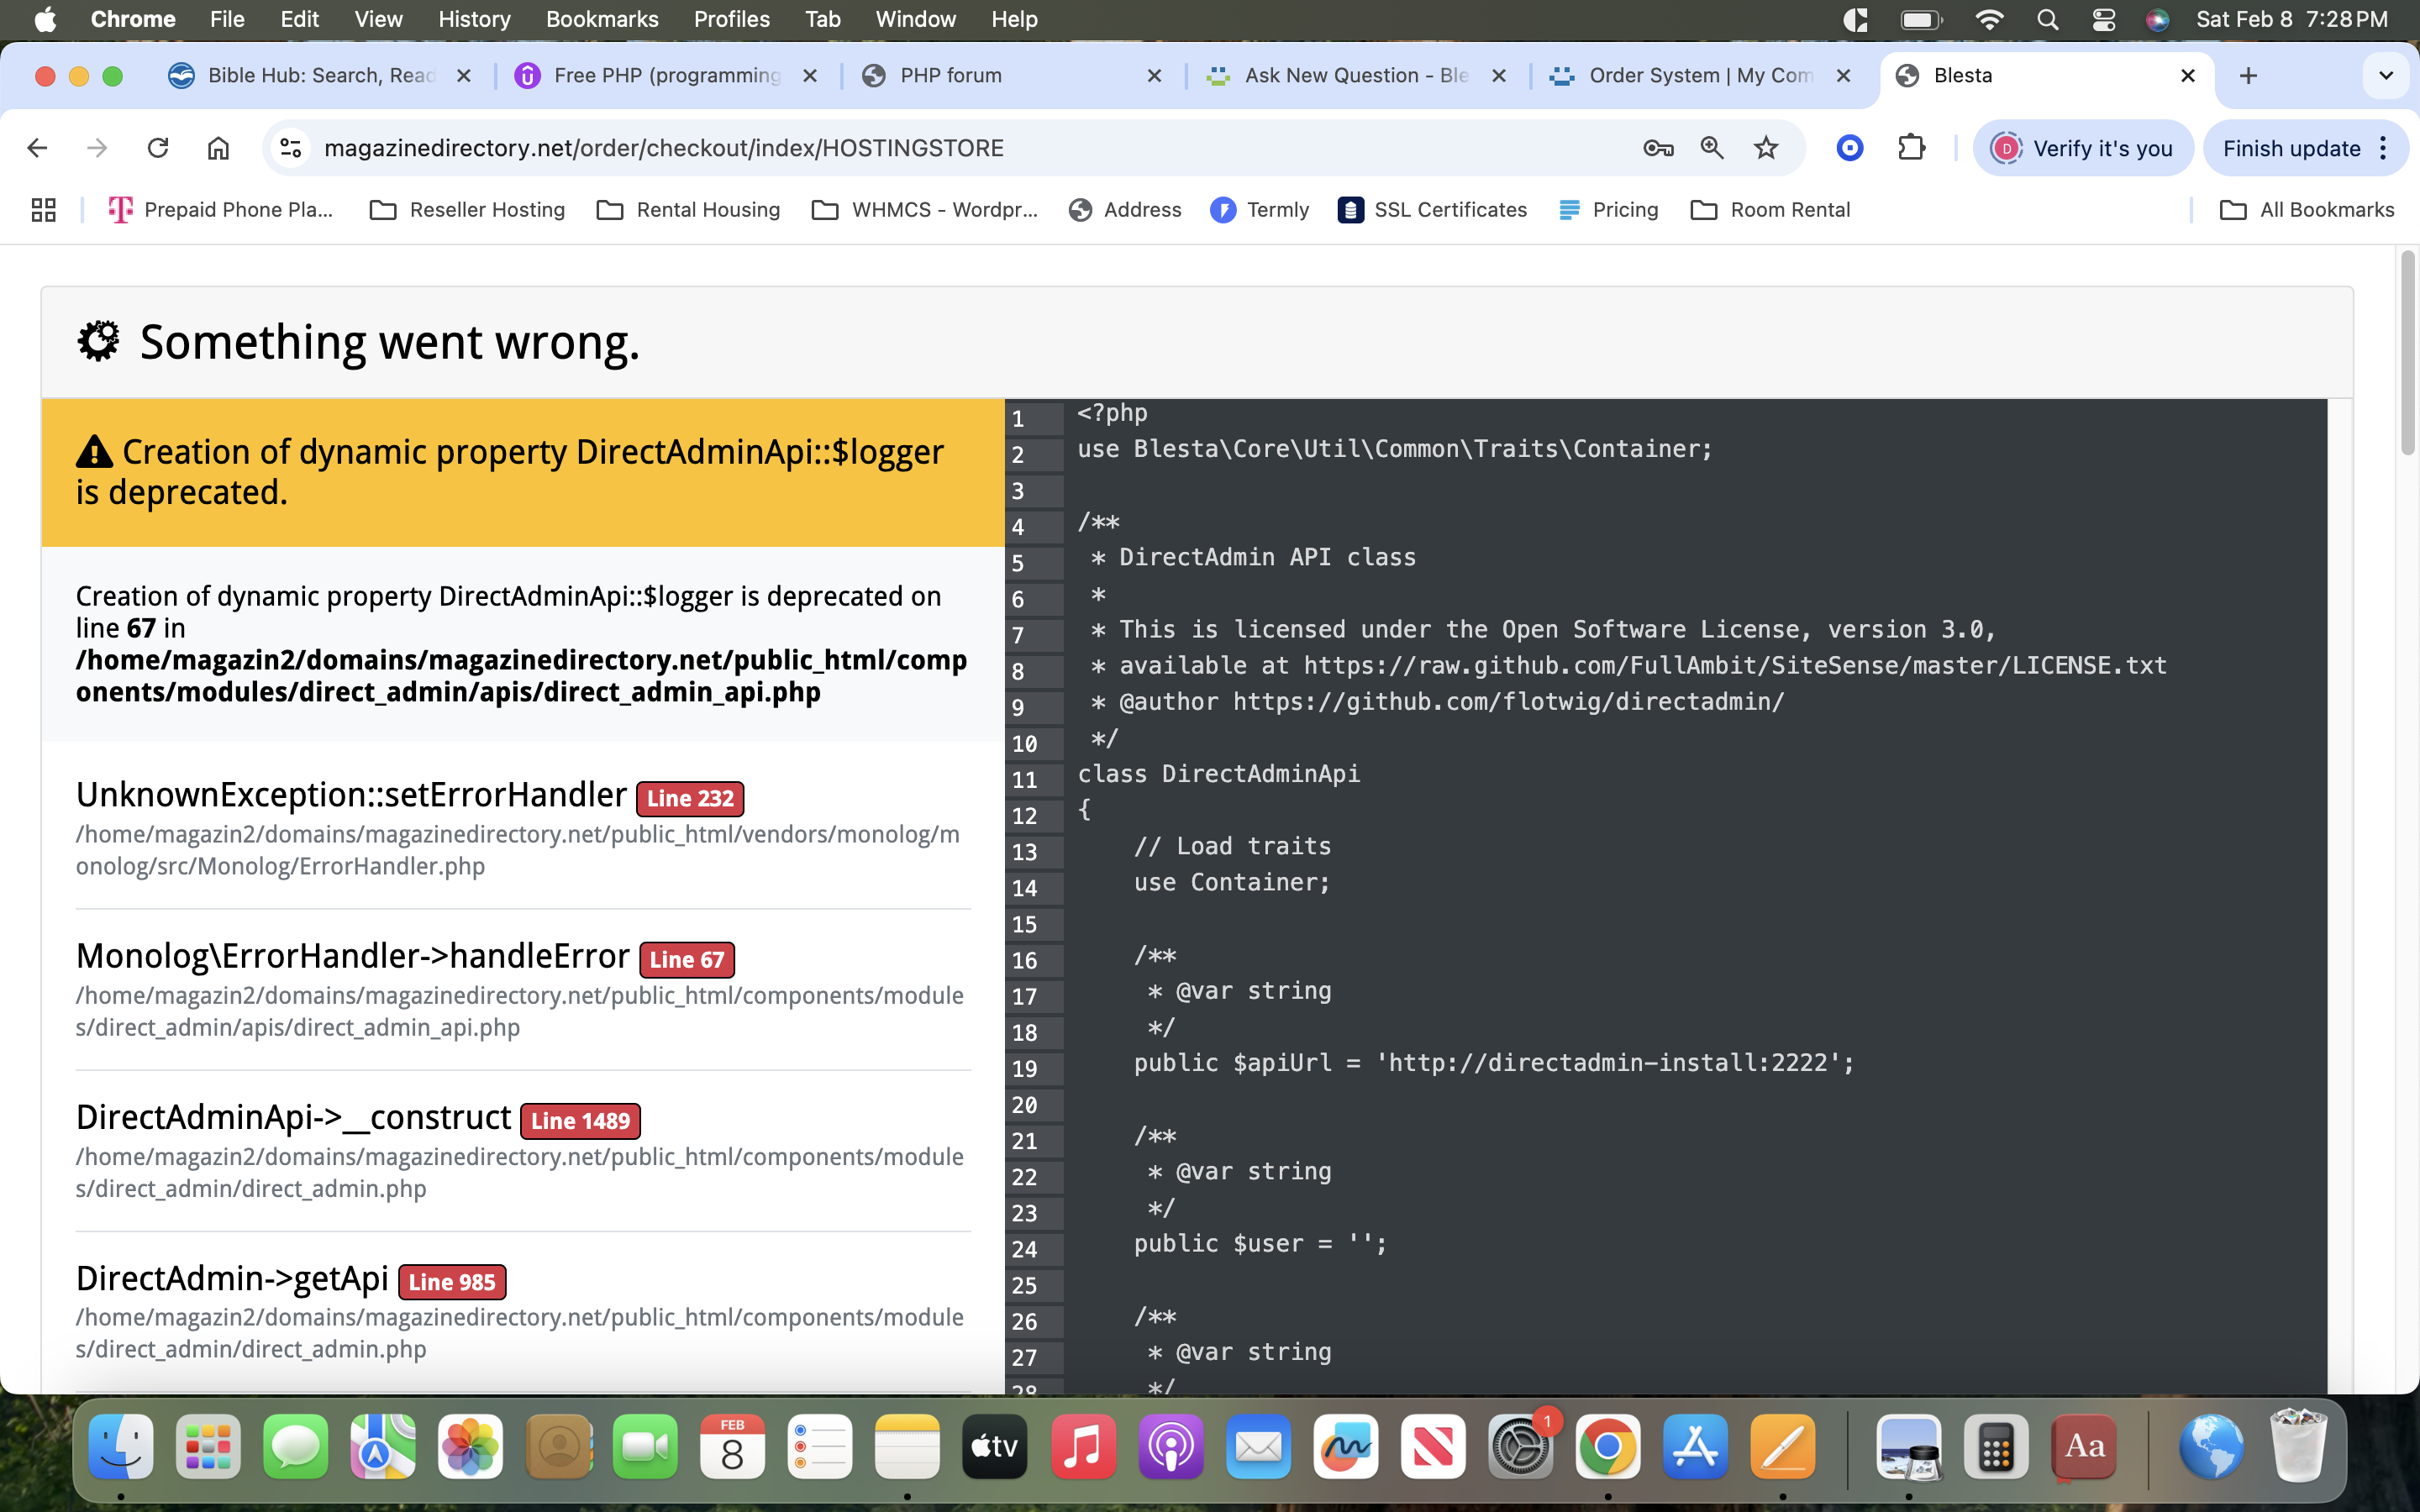Screen dimensions: 2420x1512
Task: Open the Termly bookmark
Action: coord(1260,210)
